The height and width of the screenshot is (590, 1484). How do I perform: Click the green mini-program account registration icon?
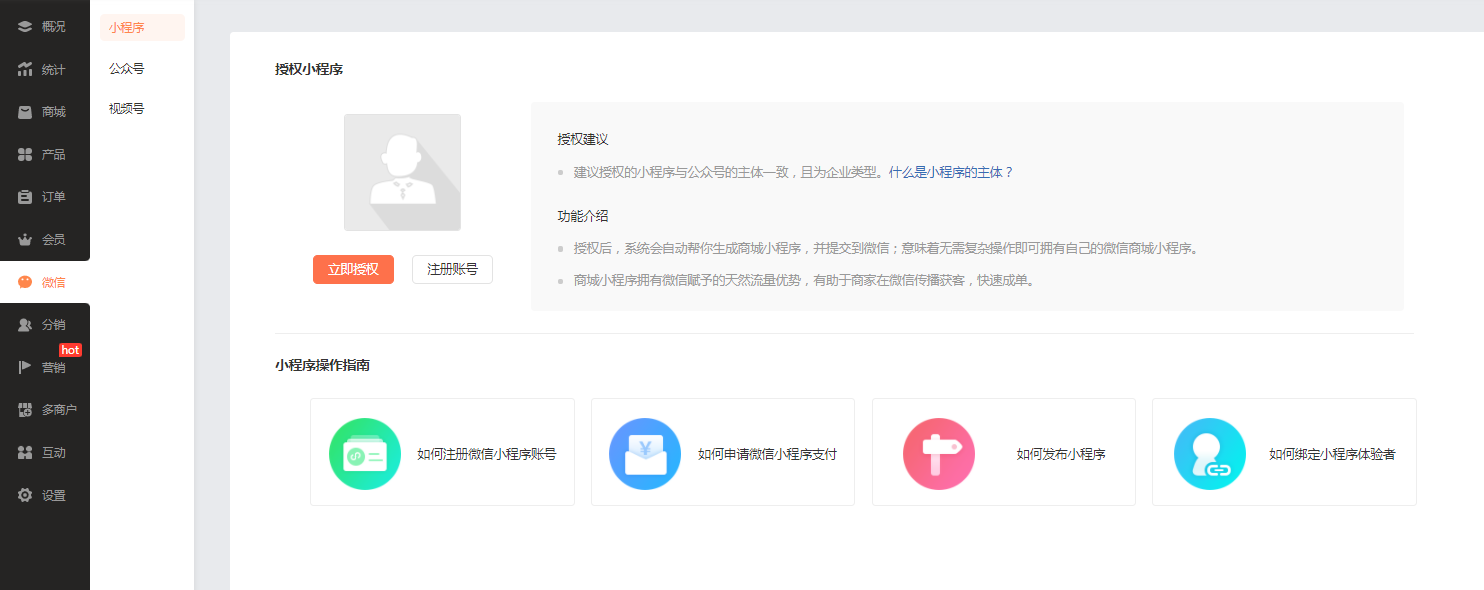365,454
